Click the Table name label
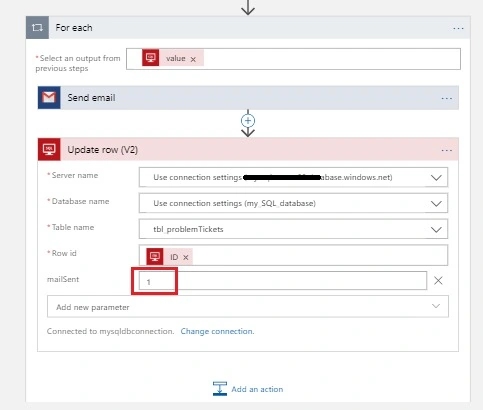483x410 pixels. coord(73,227)
